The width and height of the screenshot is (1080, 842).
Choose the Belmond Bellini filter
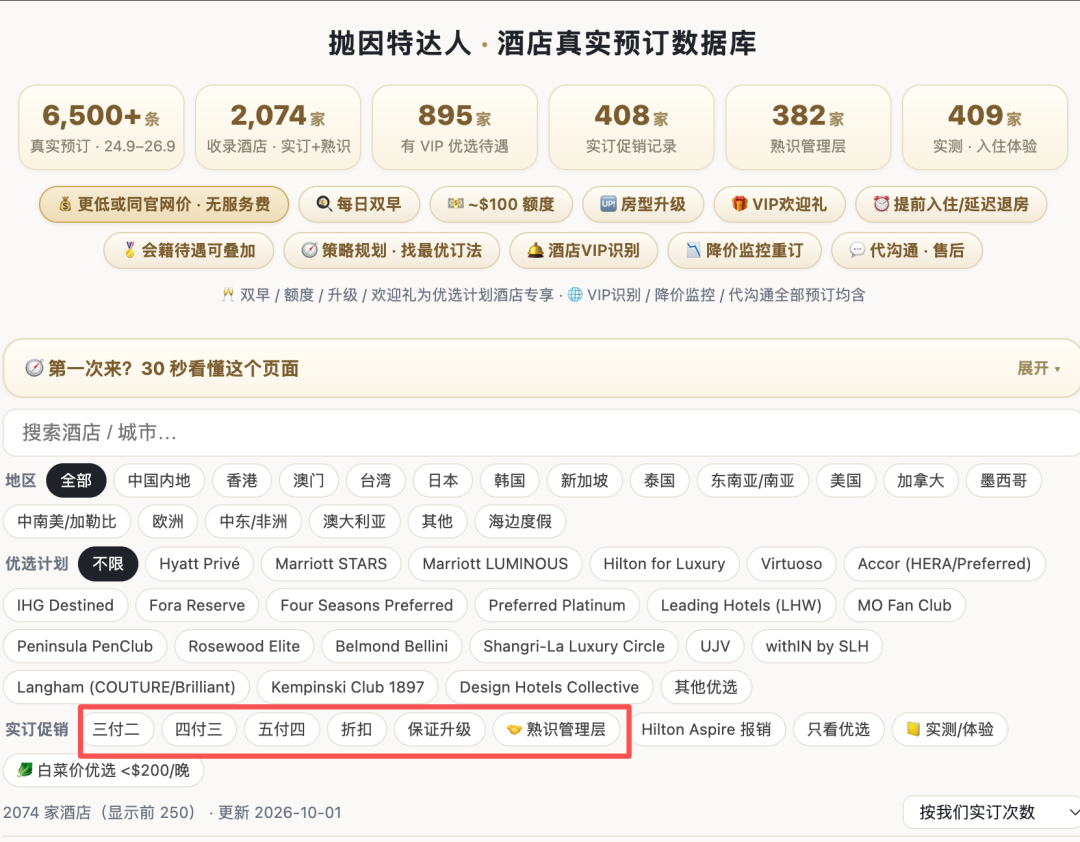coord(391,646)
